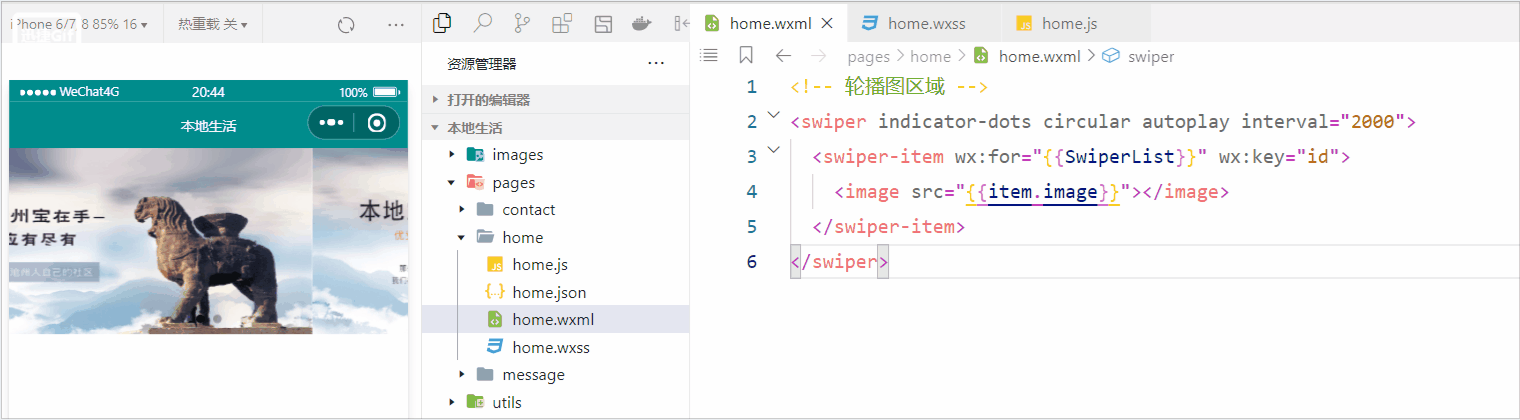
Task: Open mini program capsule menu dots
Action: [x=331, y=123]
